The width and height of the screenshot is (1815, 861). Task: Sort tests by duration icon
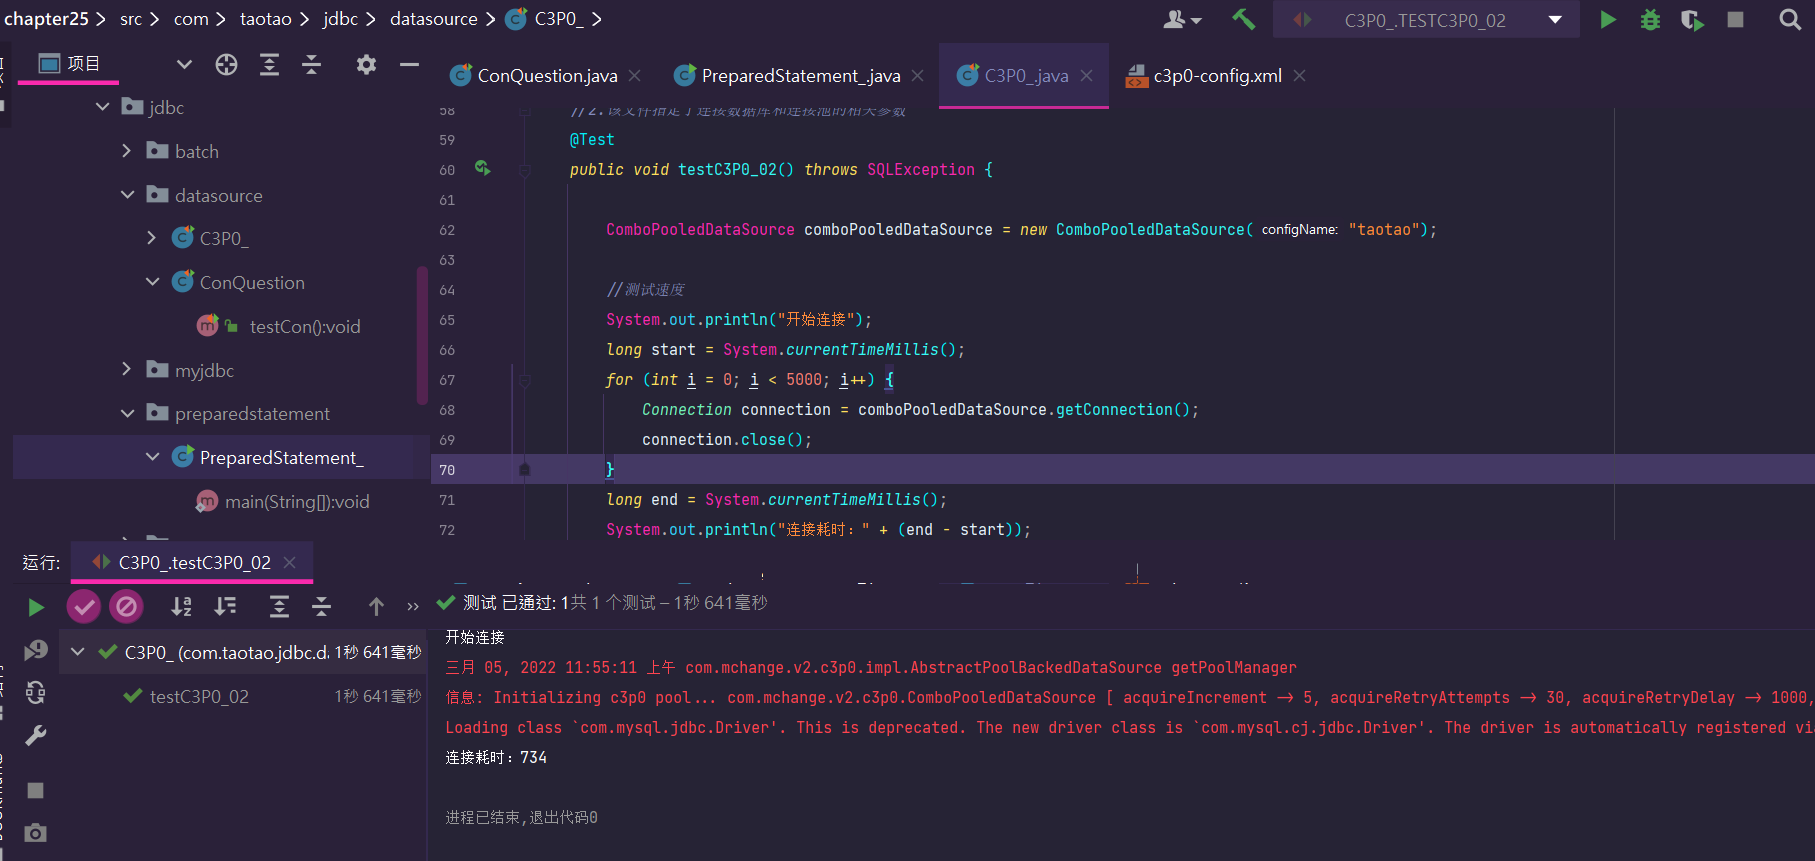tap(225, 606)
